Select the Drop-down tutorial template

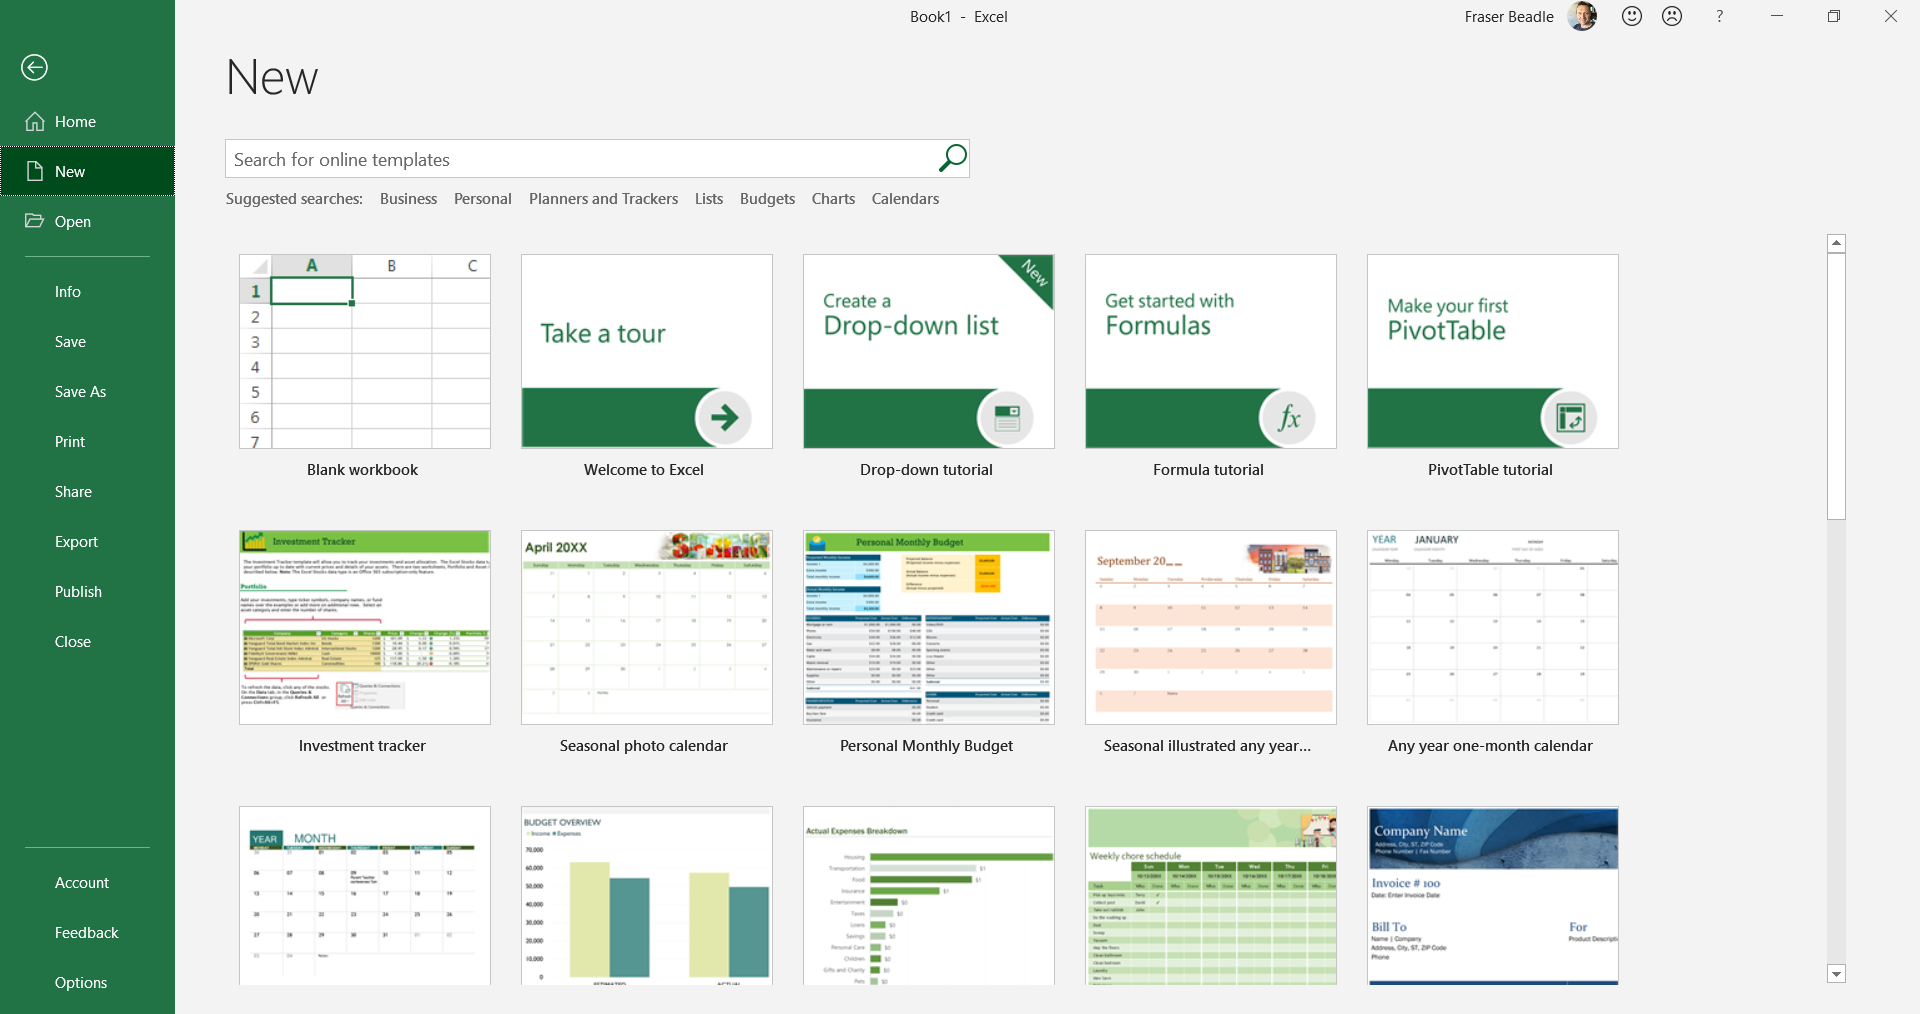[929, 351]
